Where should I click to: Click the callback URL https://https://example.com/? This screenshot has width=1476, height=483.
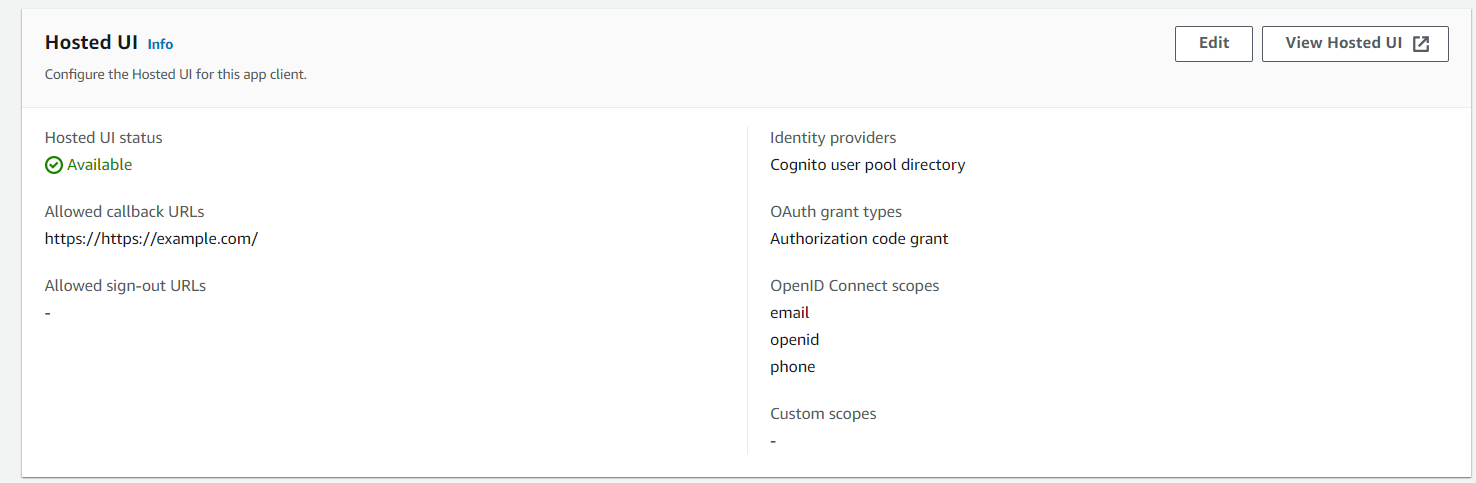coord(151,239)
